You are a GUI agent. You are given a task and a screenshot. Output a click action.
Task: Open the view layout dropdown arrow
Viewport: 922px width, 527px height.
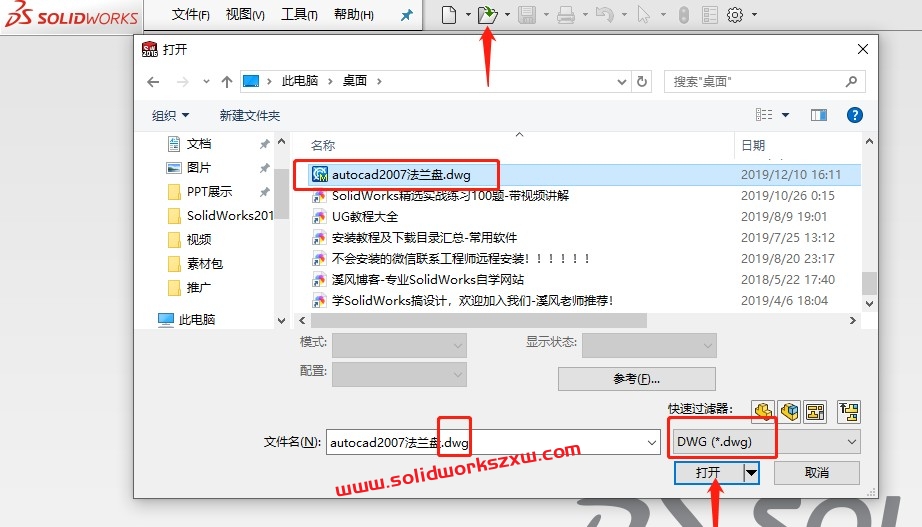(785, 115)
